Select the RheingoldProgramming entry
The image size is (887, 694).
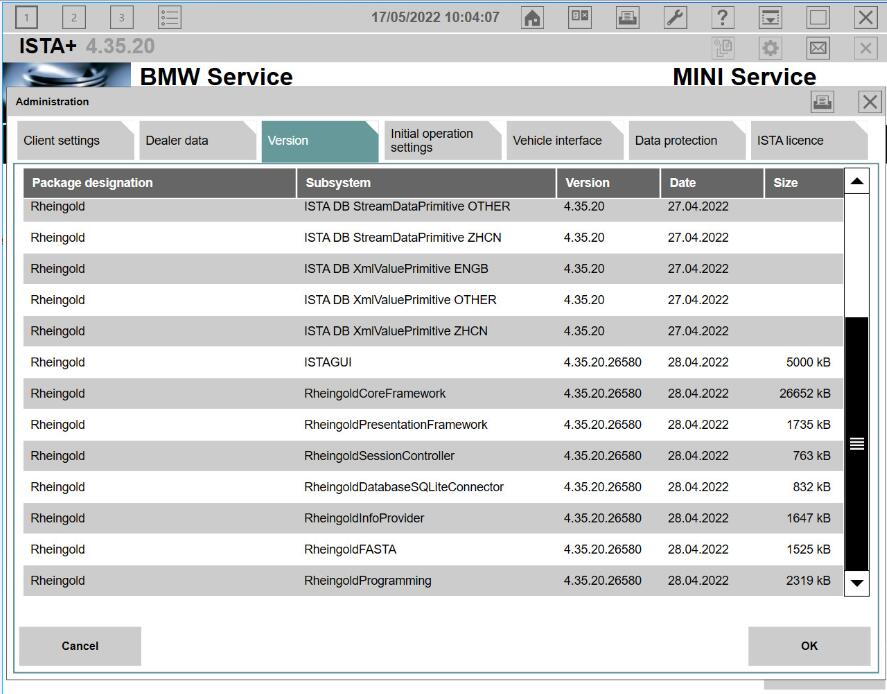point(433,580)
